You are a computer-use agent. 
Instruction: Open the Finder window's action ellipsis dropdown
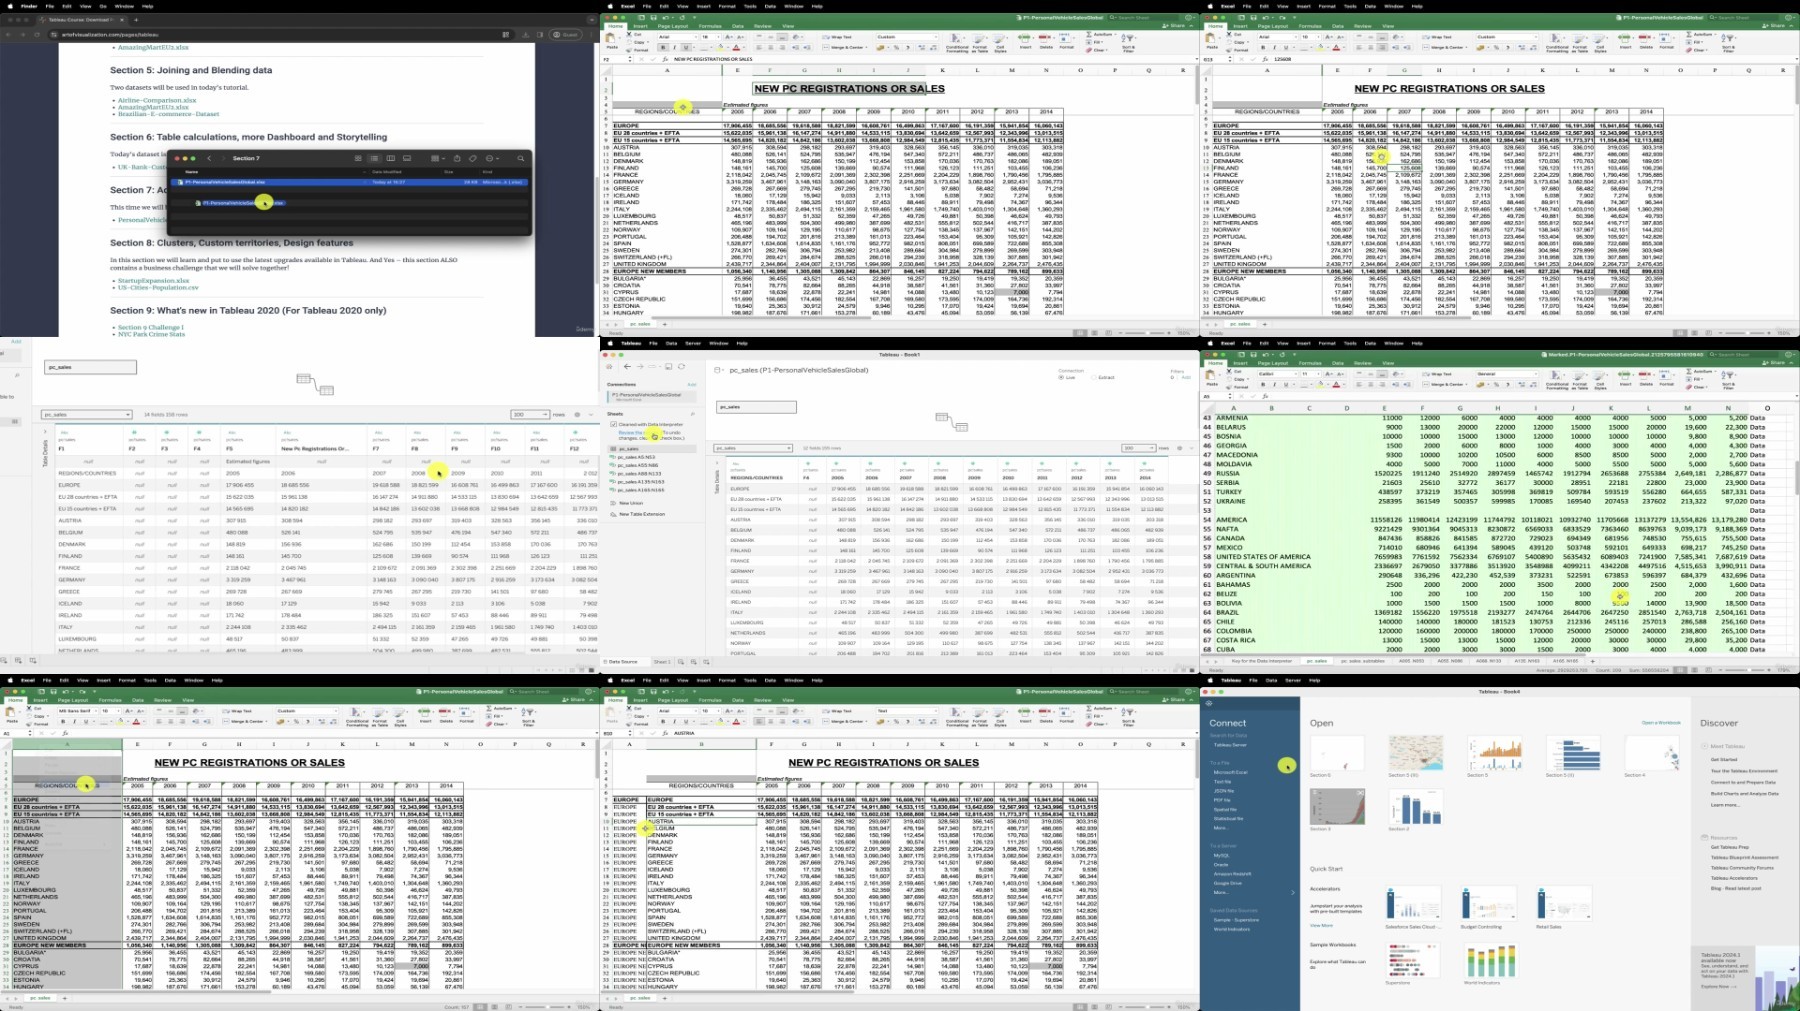point(493,158)
